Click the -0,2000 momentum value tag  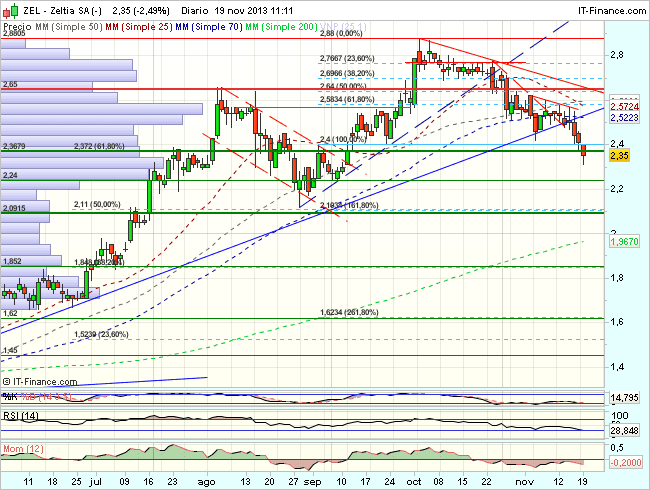click(x=625, y=462)
